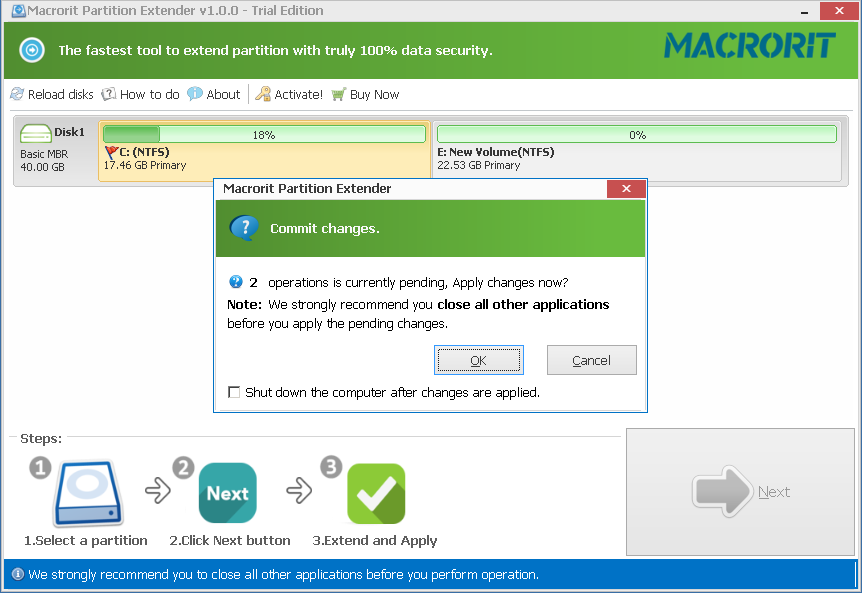862x593 pixels.
Task: Click the 'Commit changes.' heading text
Action: click(325, 228)
